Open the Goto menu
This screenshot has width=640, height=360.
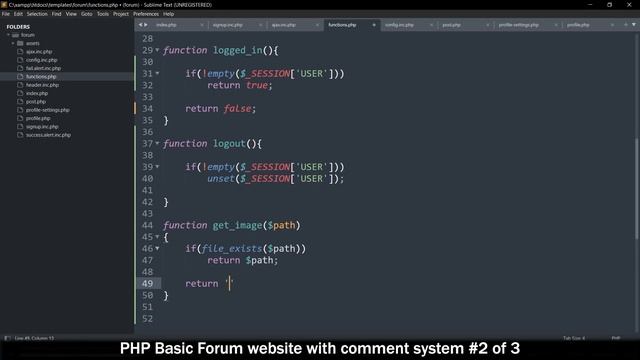[87, 14]
